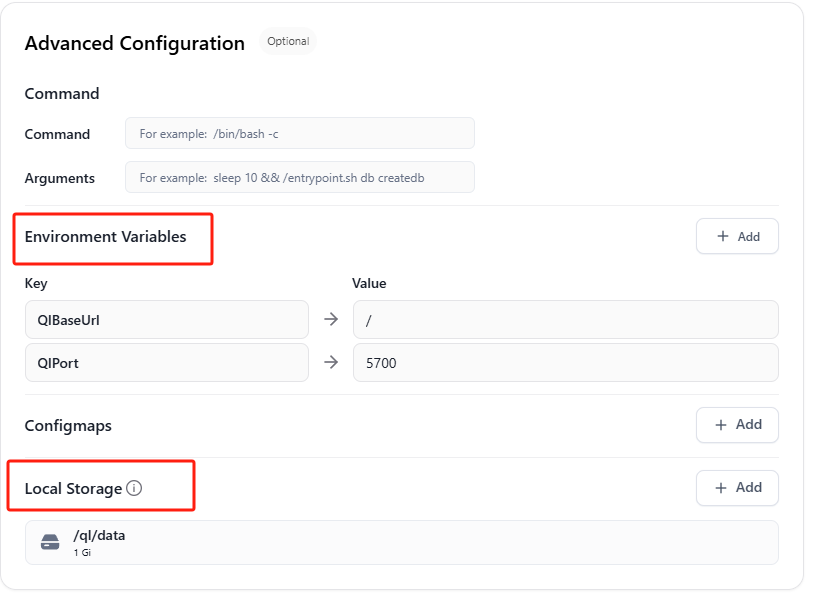
Task: Click the Configmaps section heading
Action: 68,426
